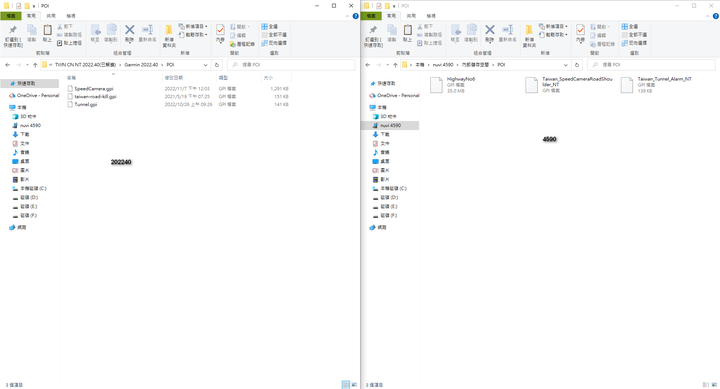This screenshot has width=720, height=389.
Task: Click 新增資料夾 icon in right window ribbon
Action: pos(529,30)
